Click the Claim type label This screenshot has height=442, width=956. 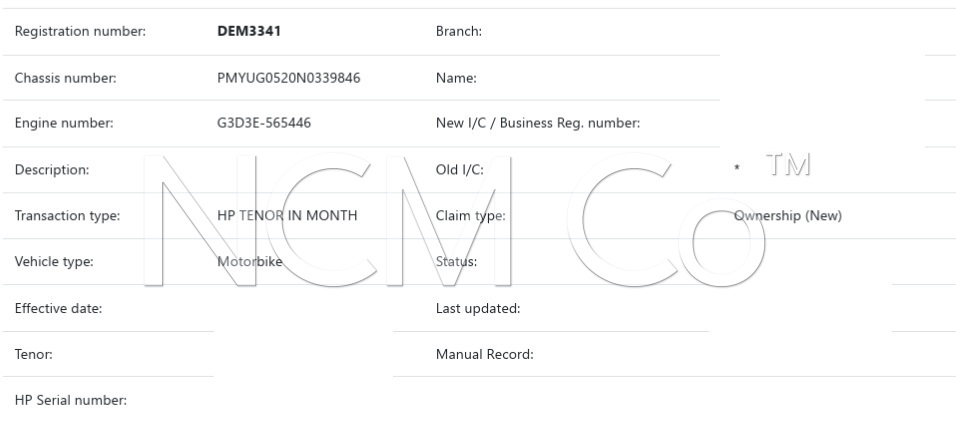click(x=470, y=216)
